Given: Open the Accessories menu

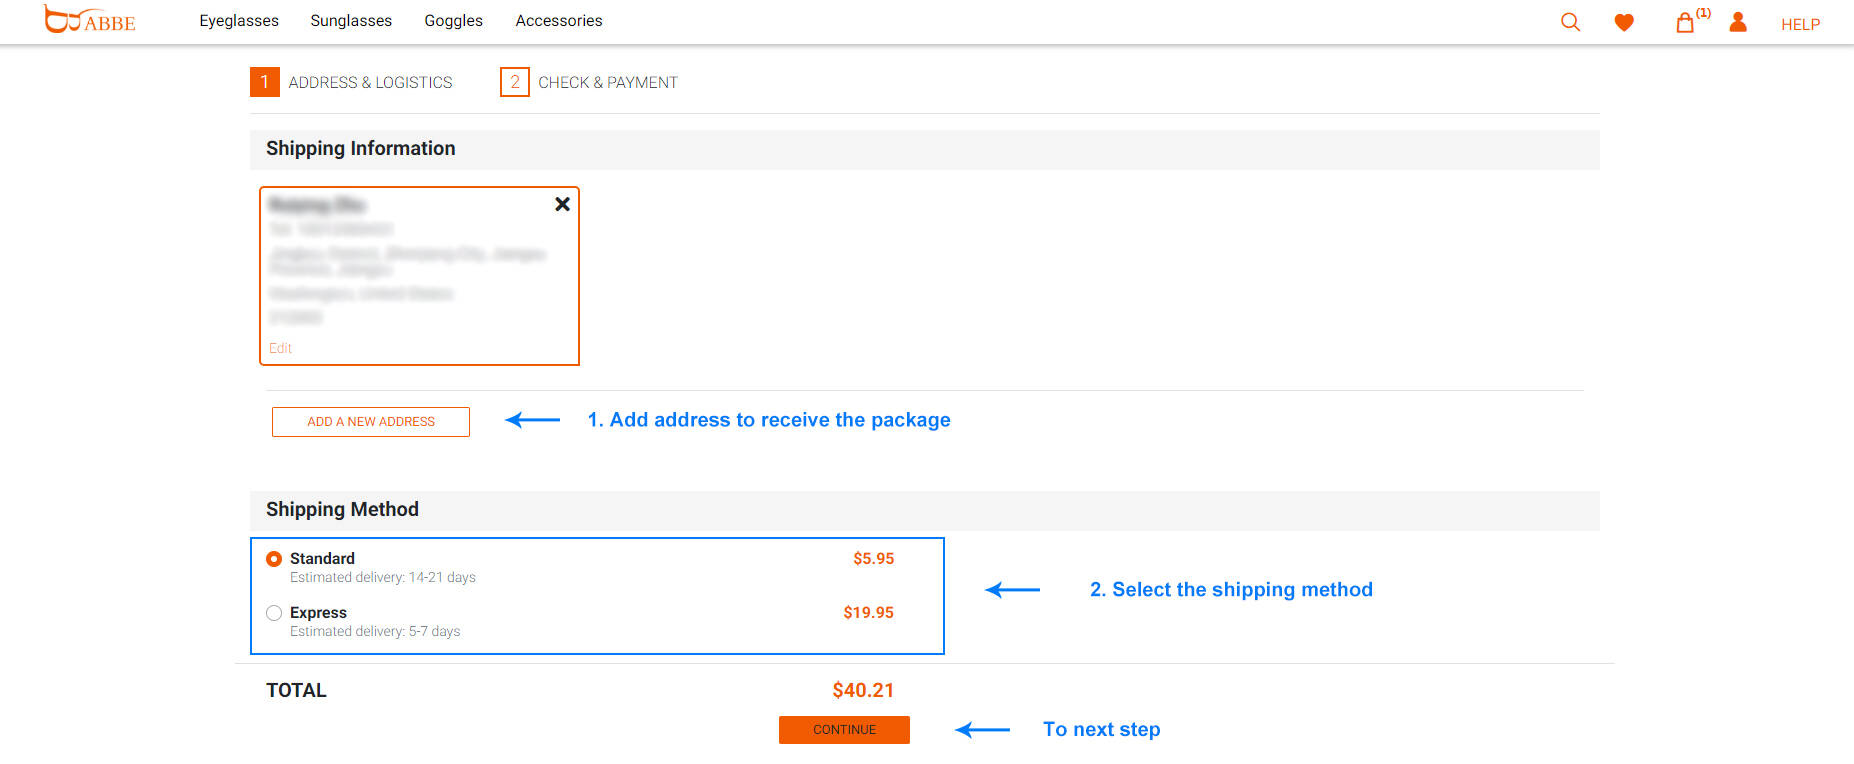Looking at the screenshot, I should (x=559, y=21).
